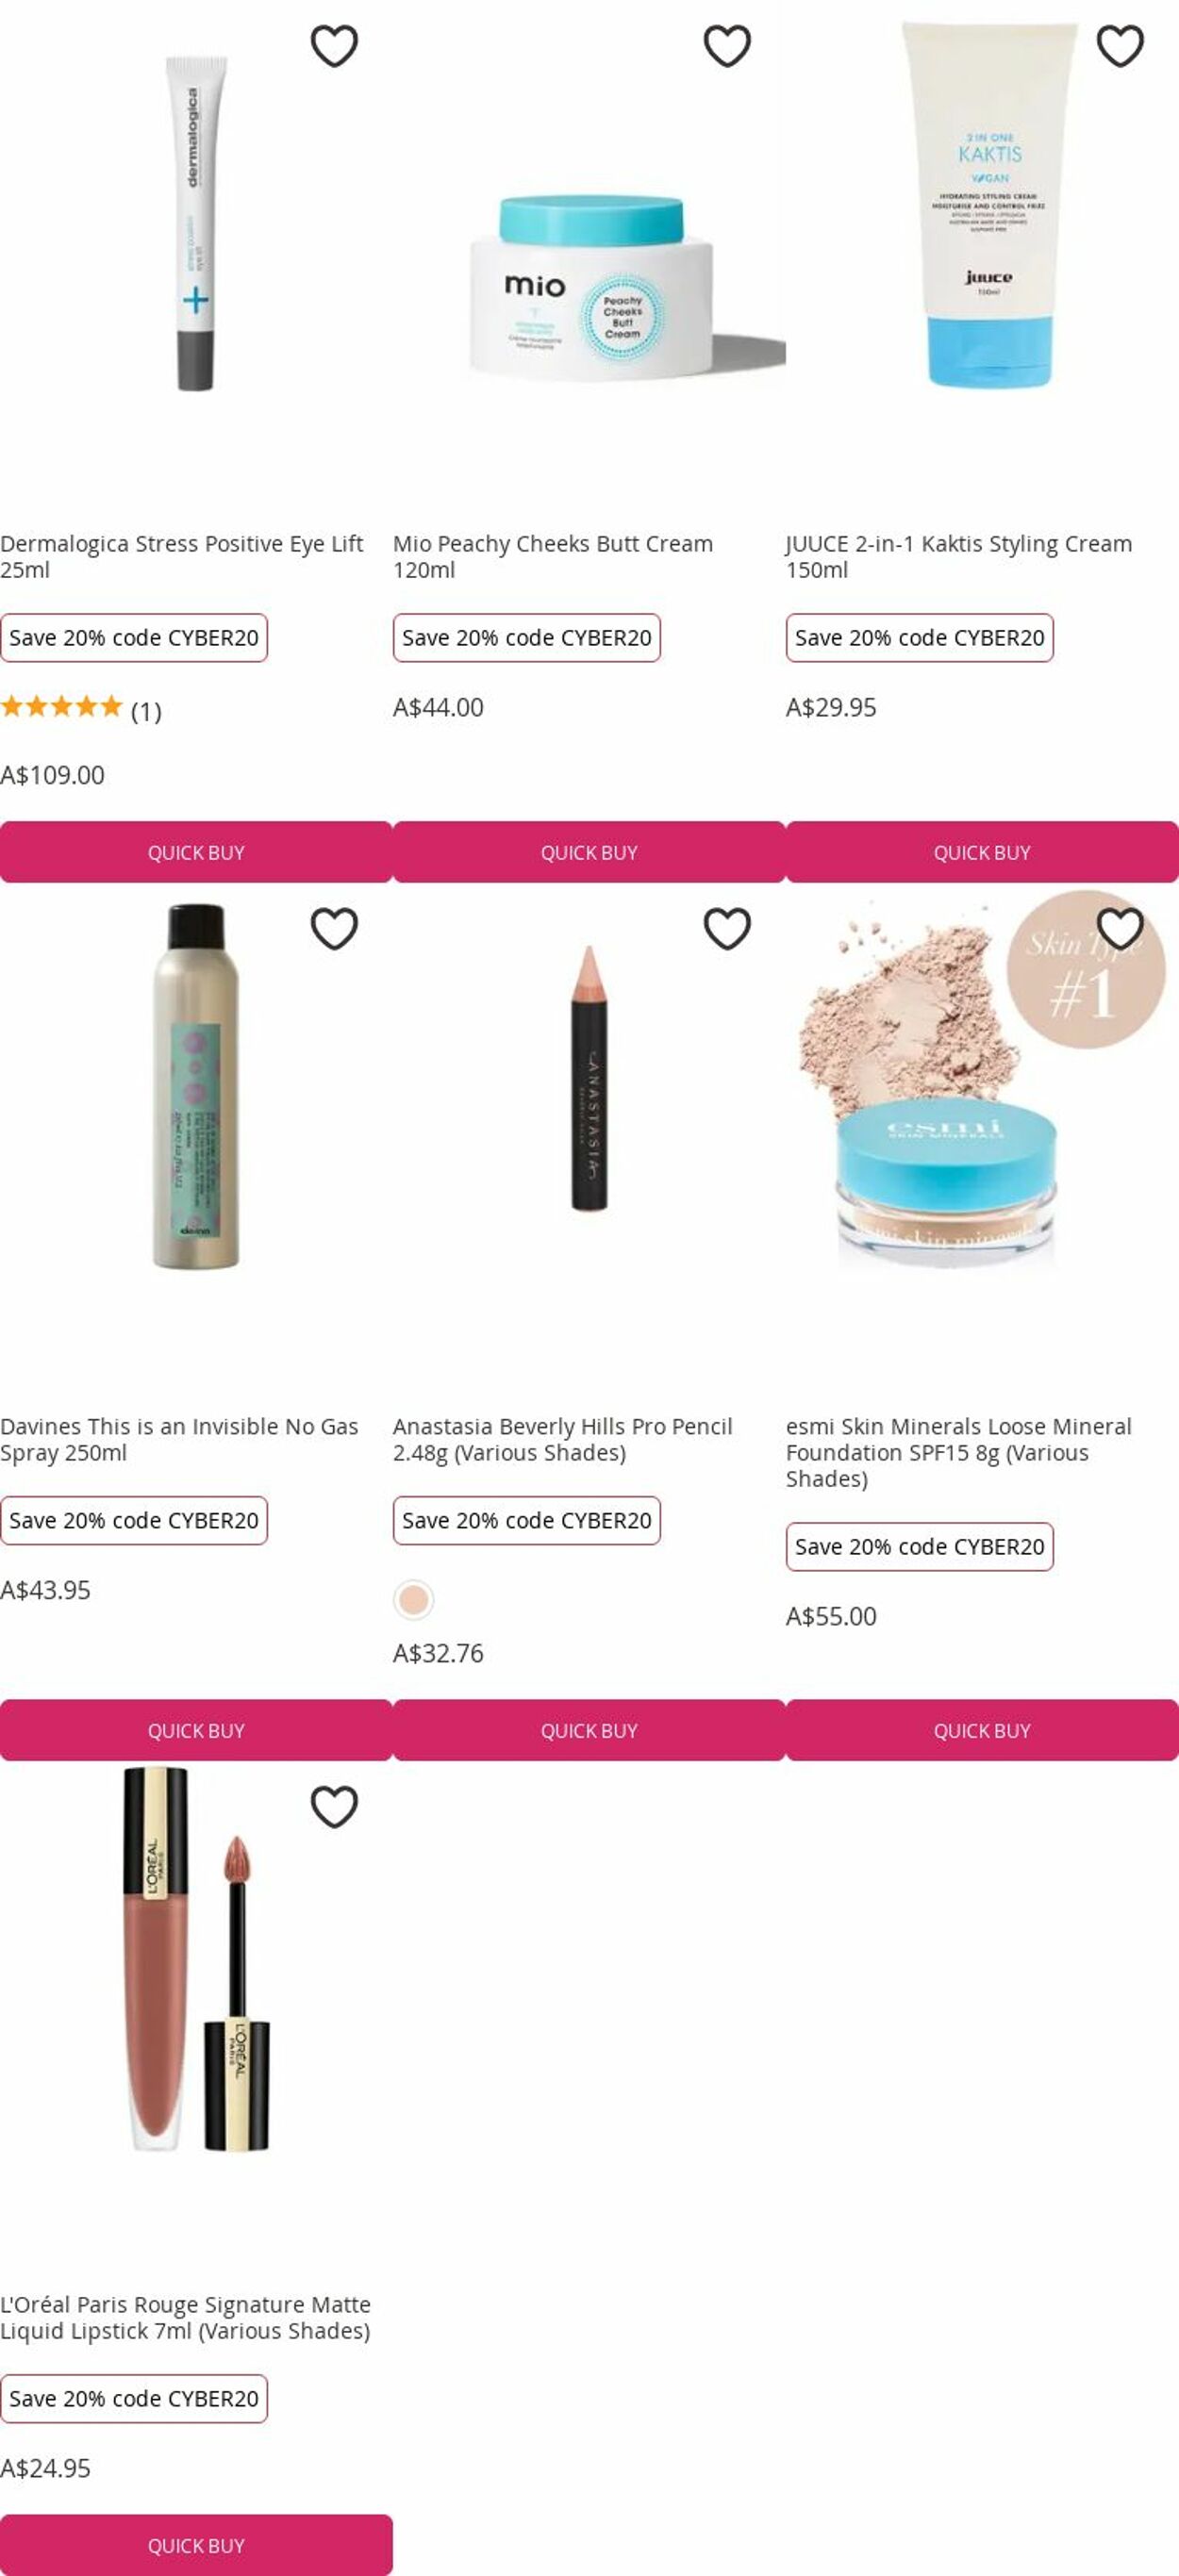Quick buy esmi Loose Mineral Foundation

pos(982,1730)
